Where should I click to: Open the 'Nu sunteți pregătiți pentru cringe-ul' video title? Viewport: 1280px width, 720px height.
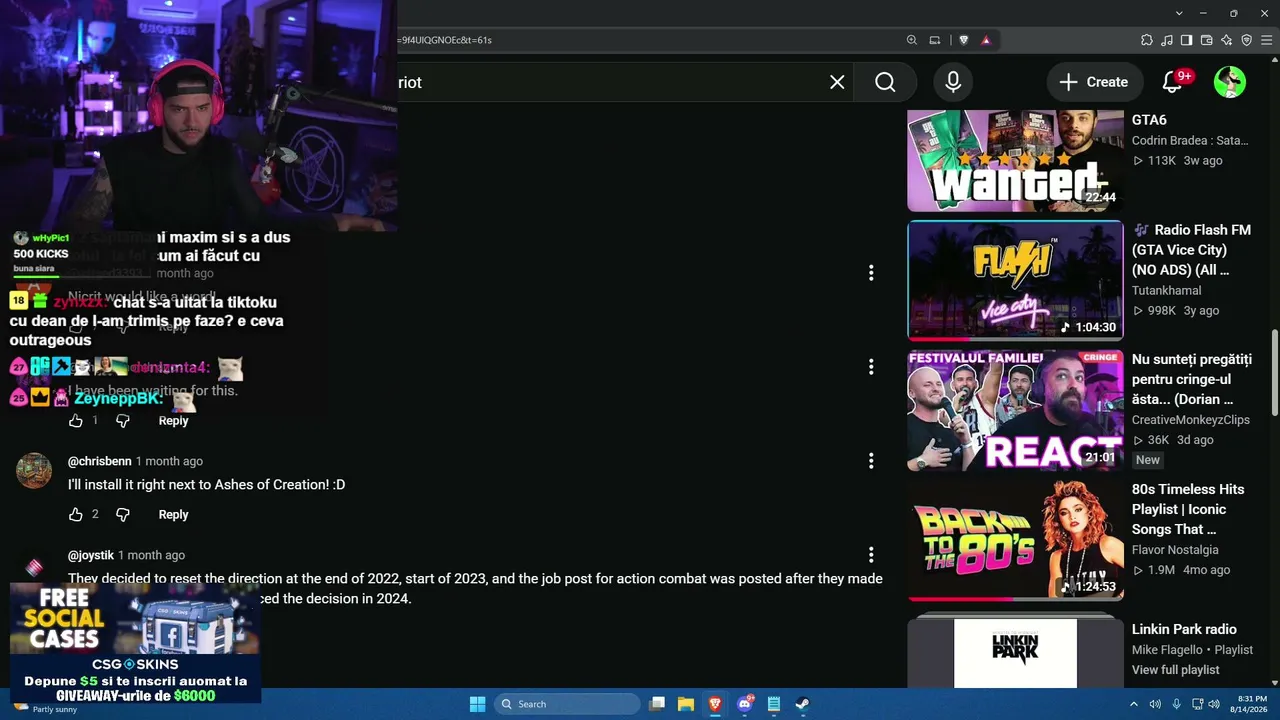click(x=1192, y=379)
